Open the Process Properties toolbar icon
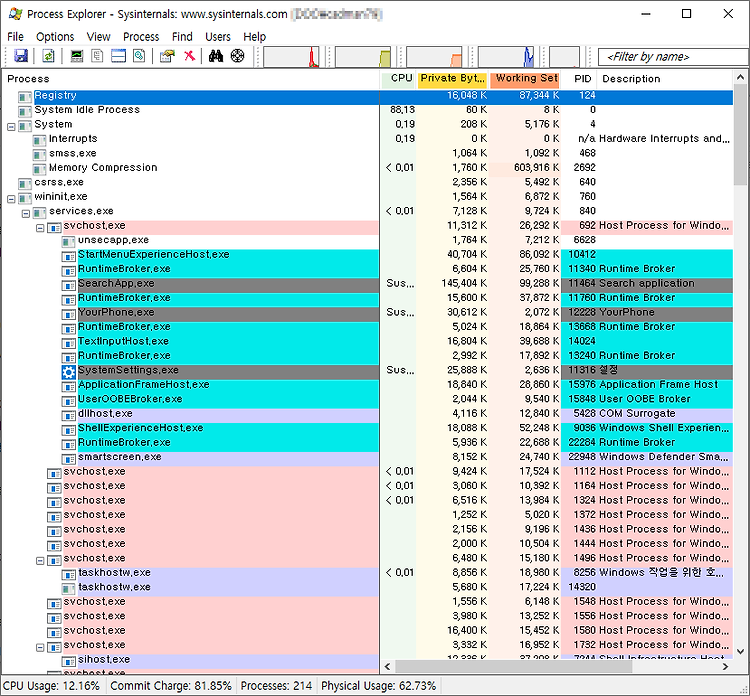750x696 pixels. [167, 56]
